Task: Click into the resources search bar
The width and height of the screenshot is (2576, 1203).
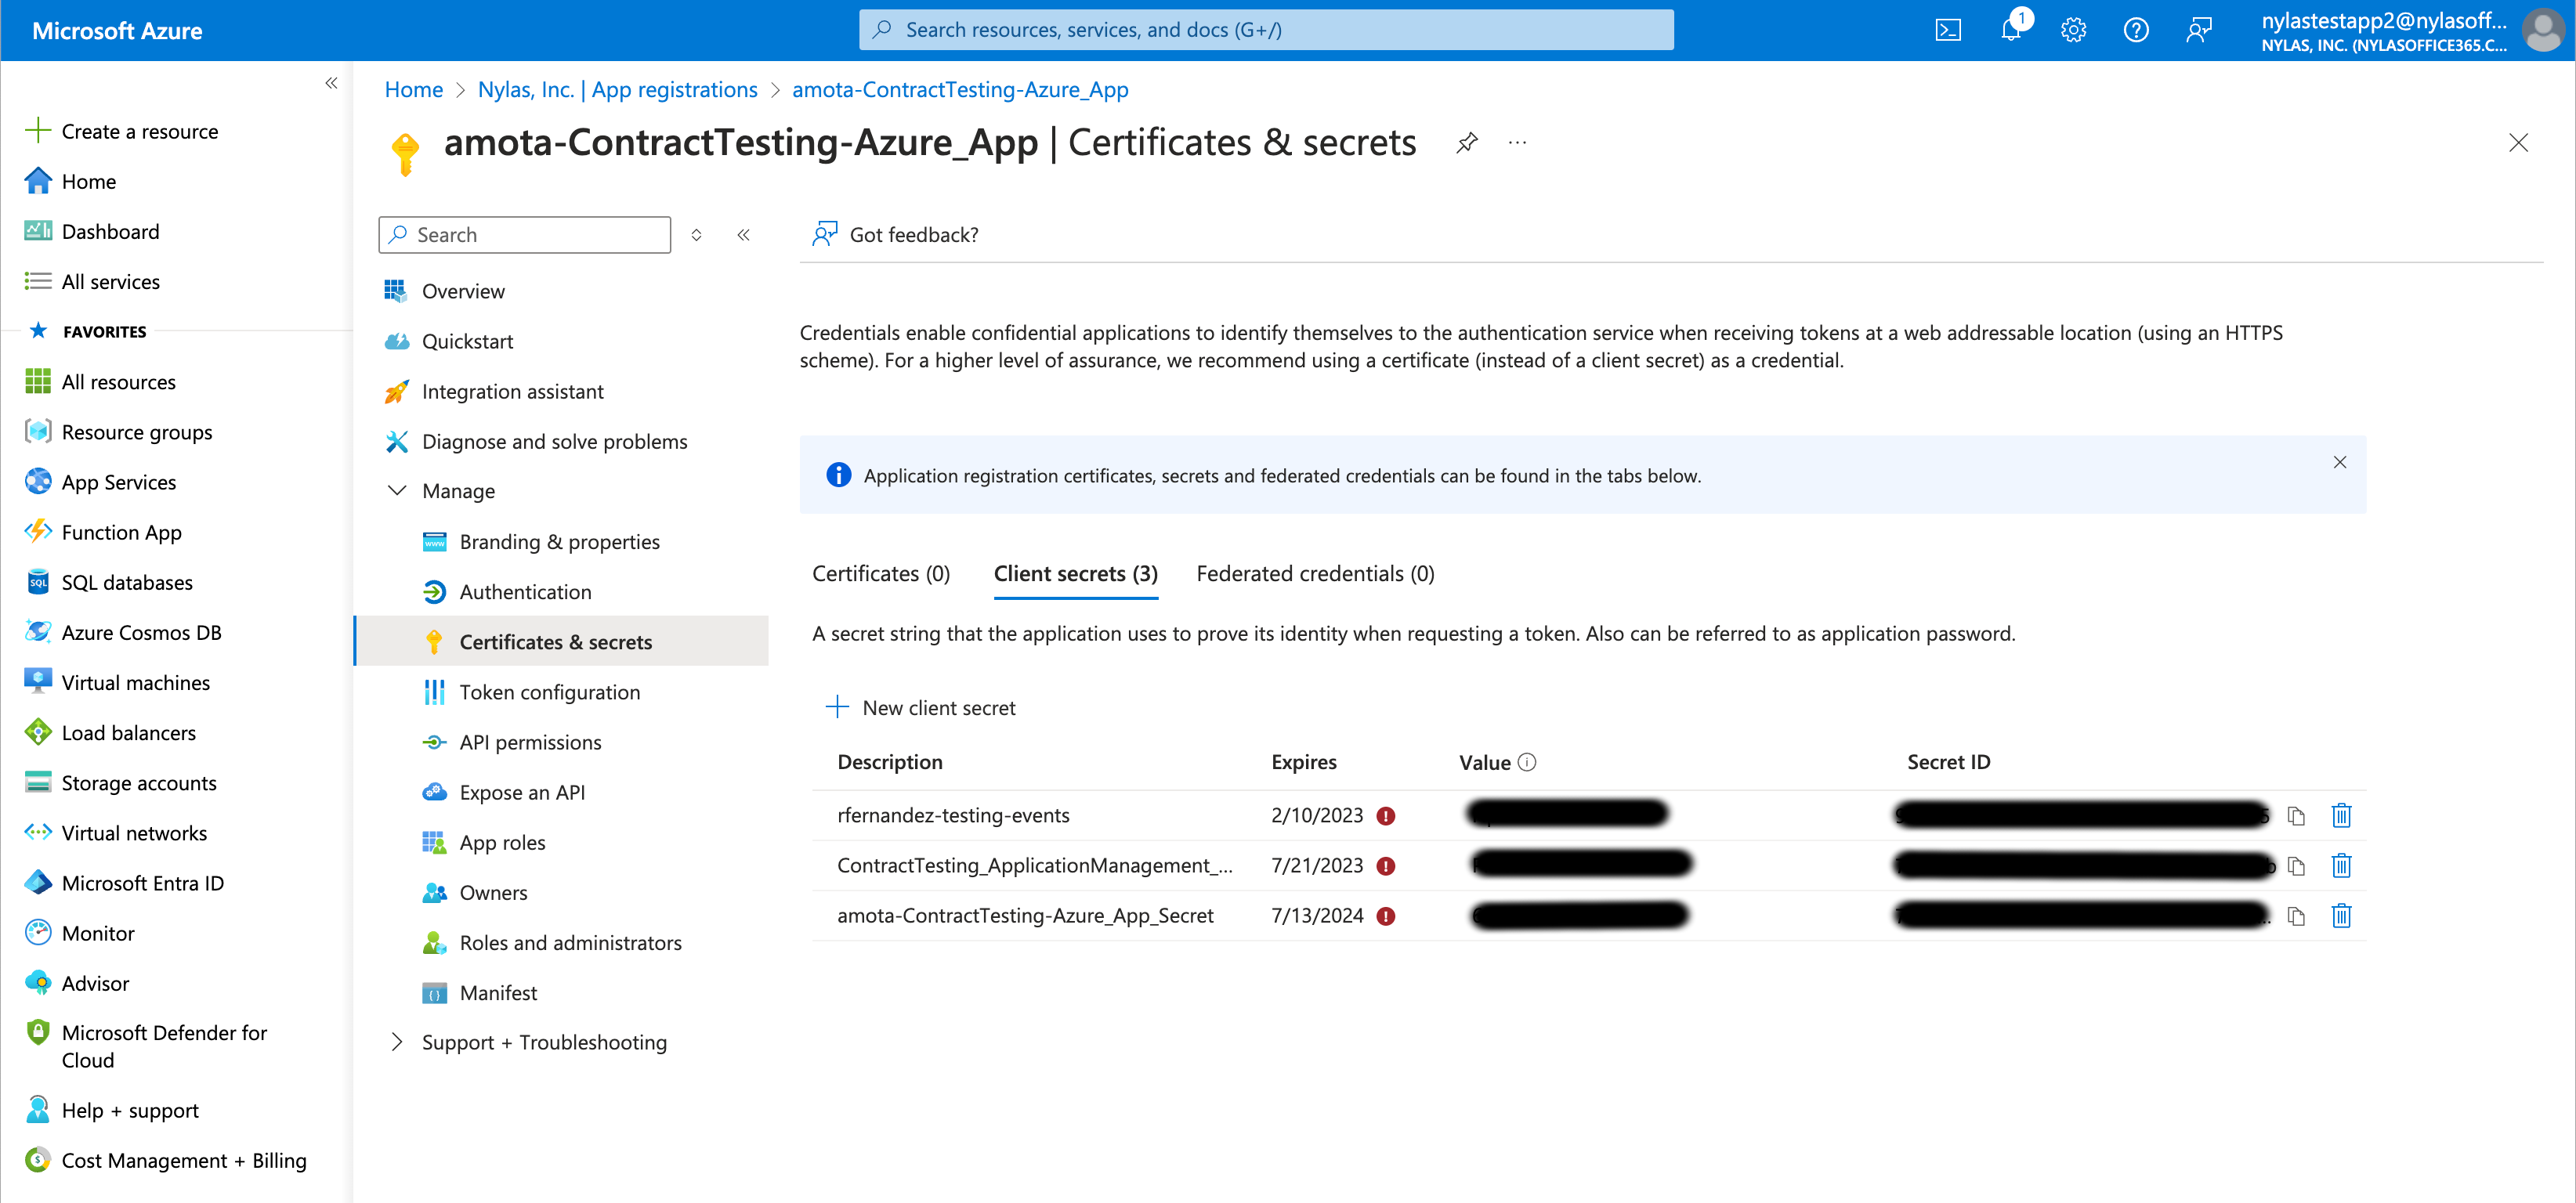Action: click(1265, 29)
